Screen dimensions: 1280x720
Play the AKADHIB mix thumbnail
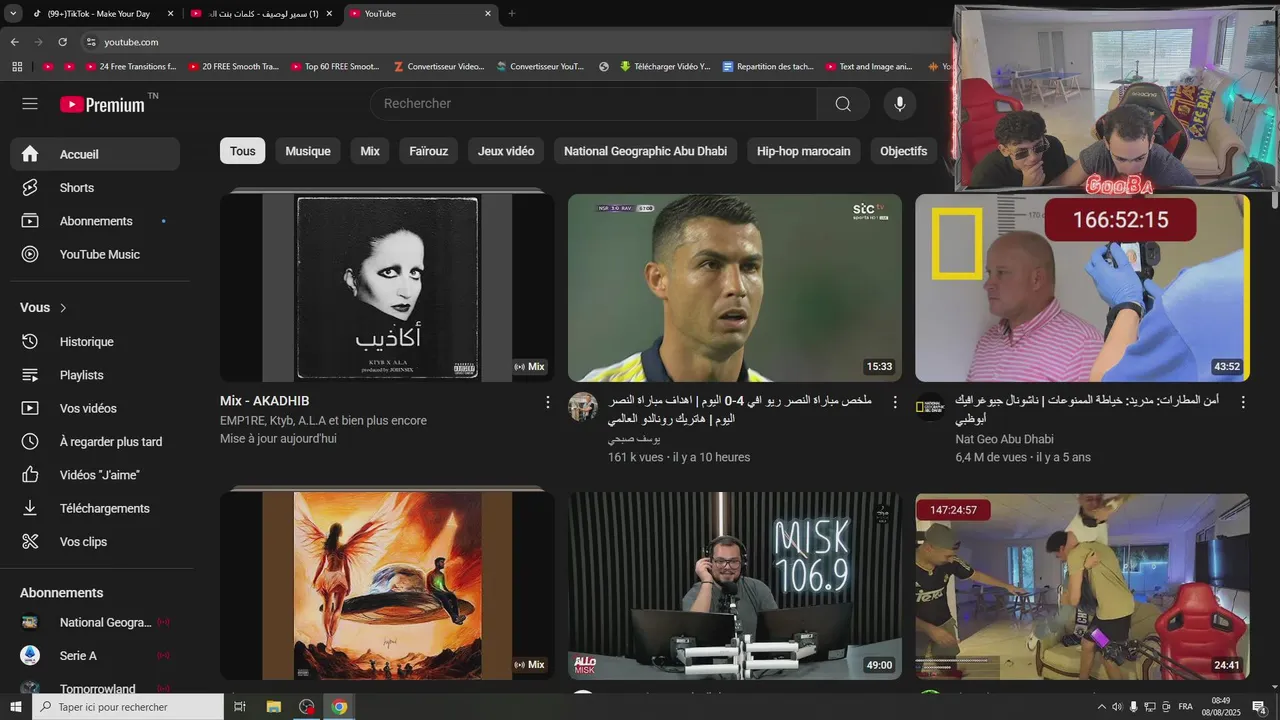pos(387,288)
